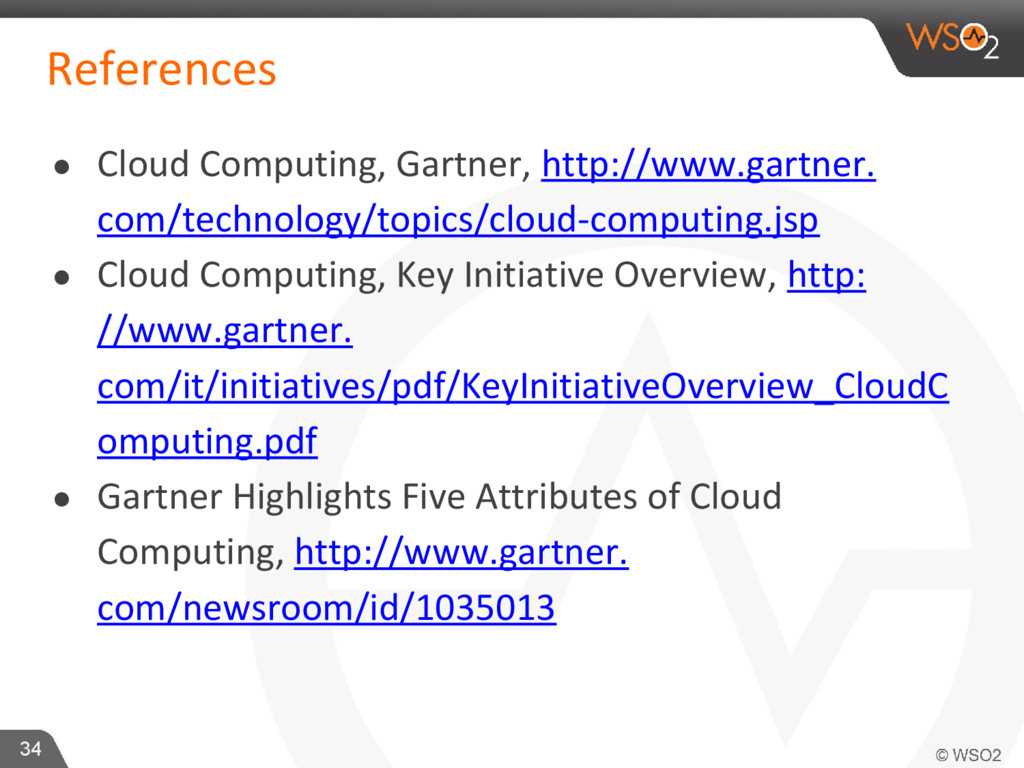Open the com/technology/topics/cloud-computing.jsp link
The width and height of the screenshot is (1024, 768).
pos(458,220)
